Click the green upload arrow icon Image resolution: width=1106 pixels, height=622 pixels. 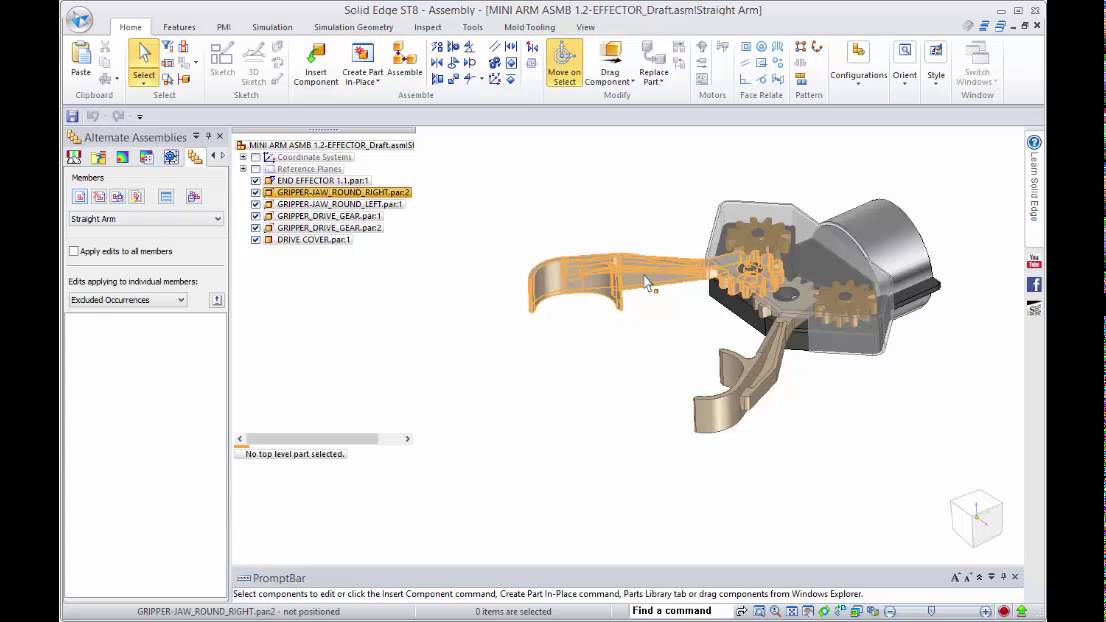pos(1021,611)
